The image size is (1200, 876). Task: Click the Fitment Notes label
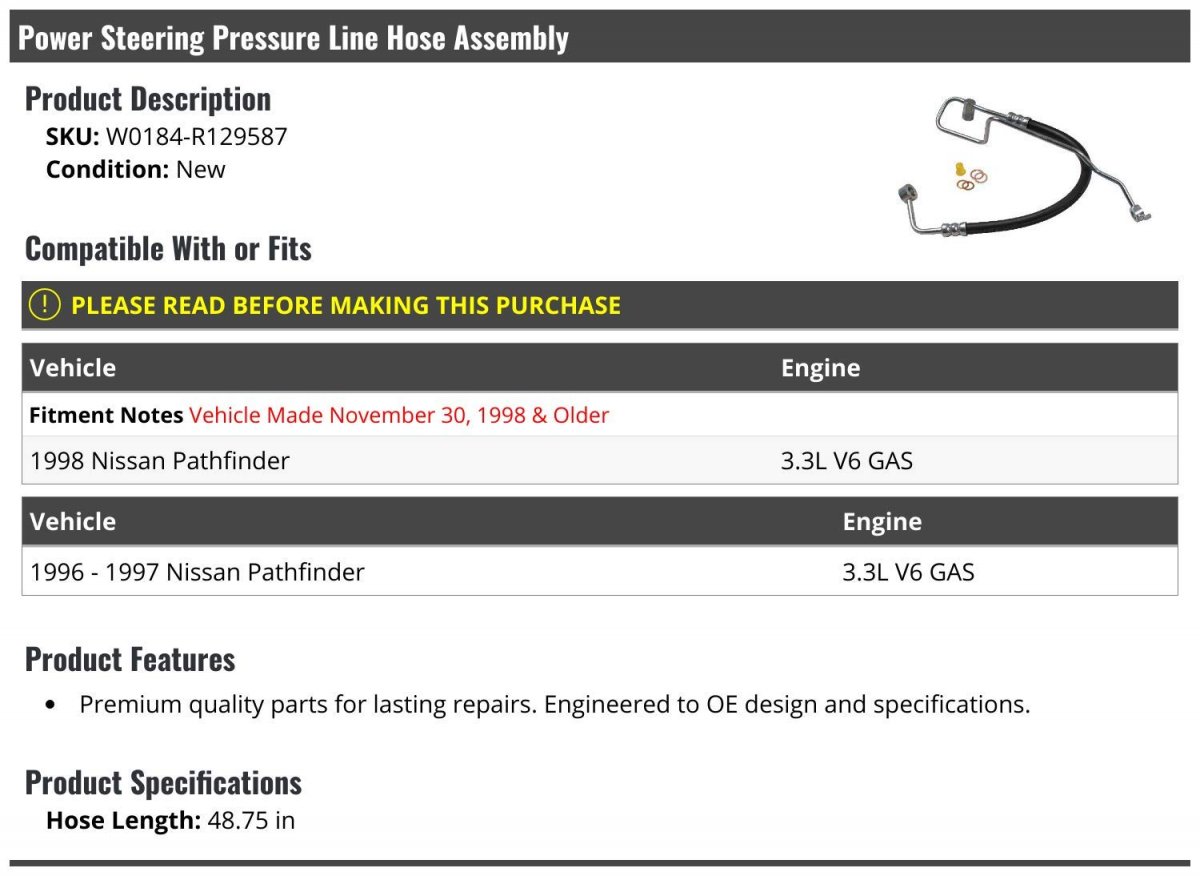click(x=106, y=415)
